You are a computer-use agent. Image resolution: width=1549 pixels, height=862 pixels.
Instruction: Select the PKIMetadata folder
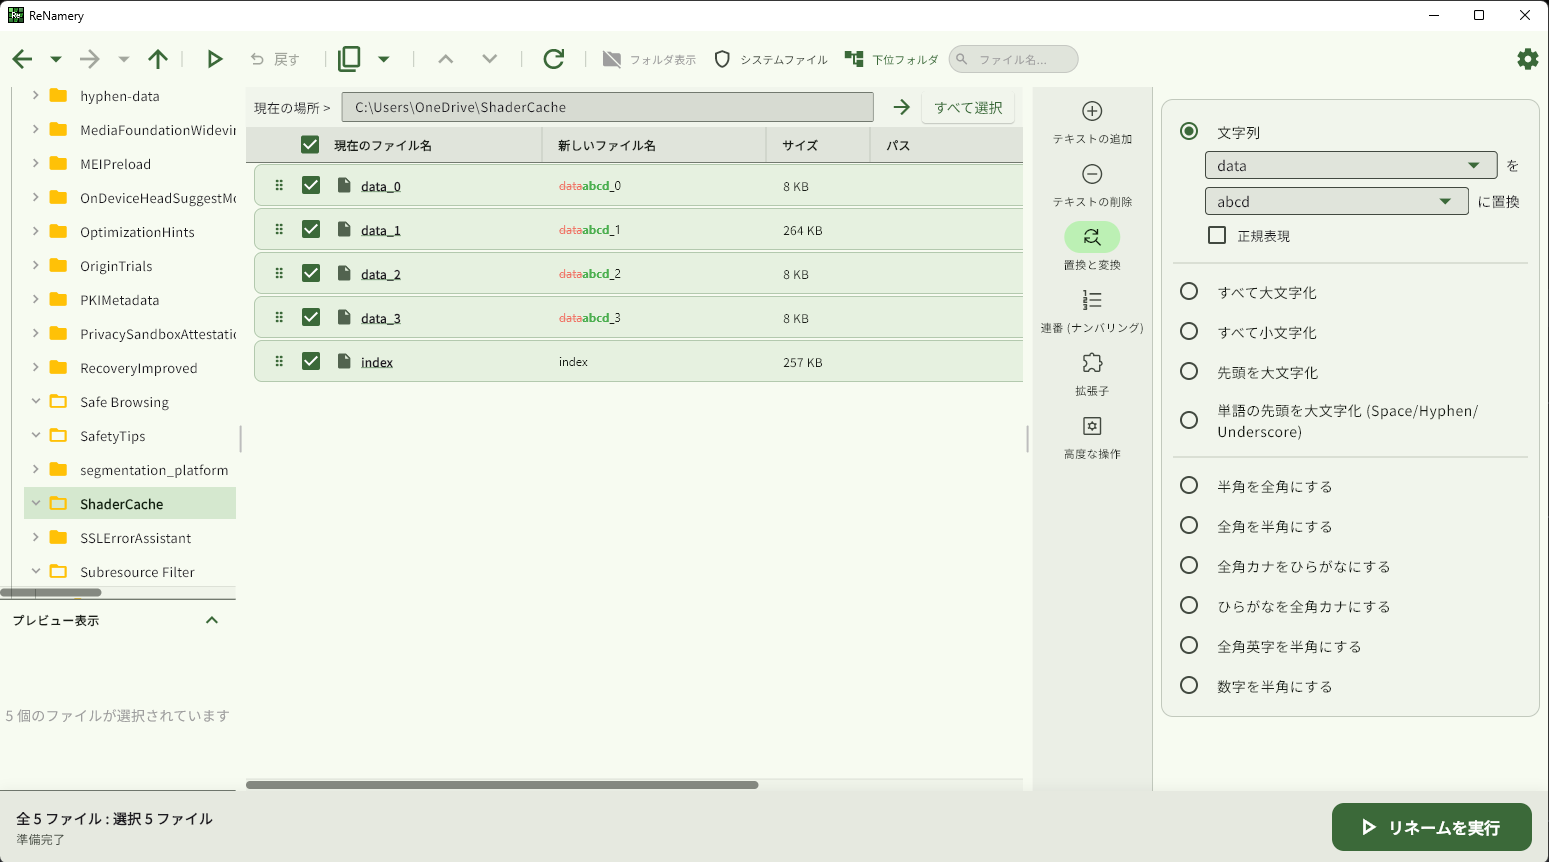click(x=119, y=300)
